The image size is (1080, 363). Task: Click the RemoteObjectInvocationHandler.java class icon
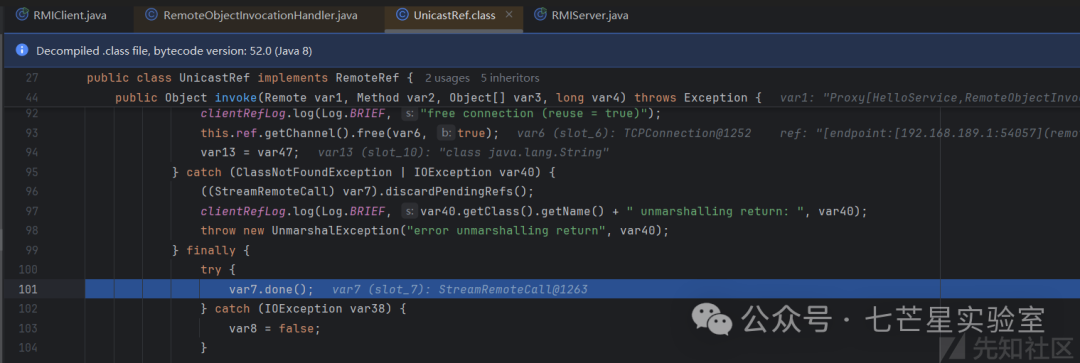pyautogui.click(x=152, y=15)
